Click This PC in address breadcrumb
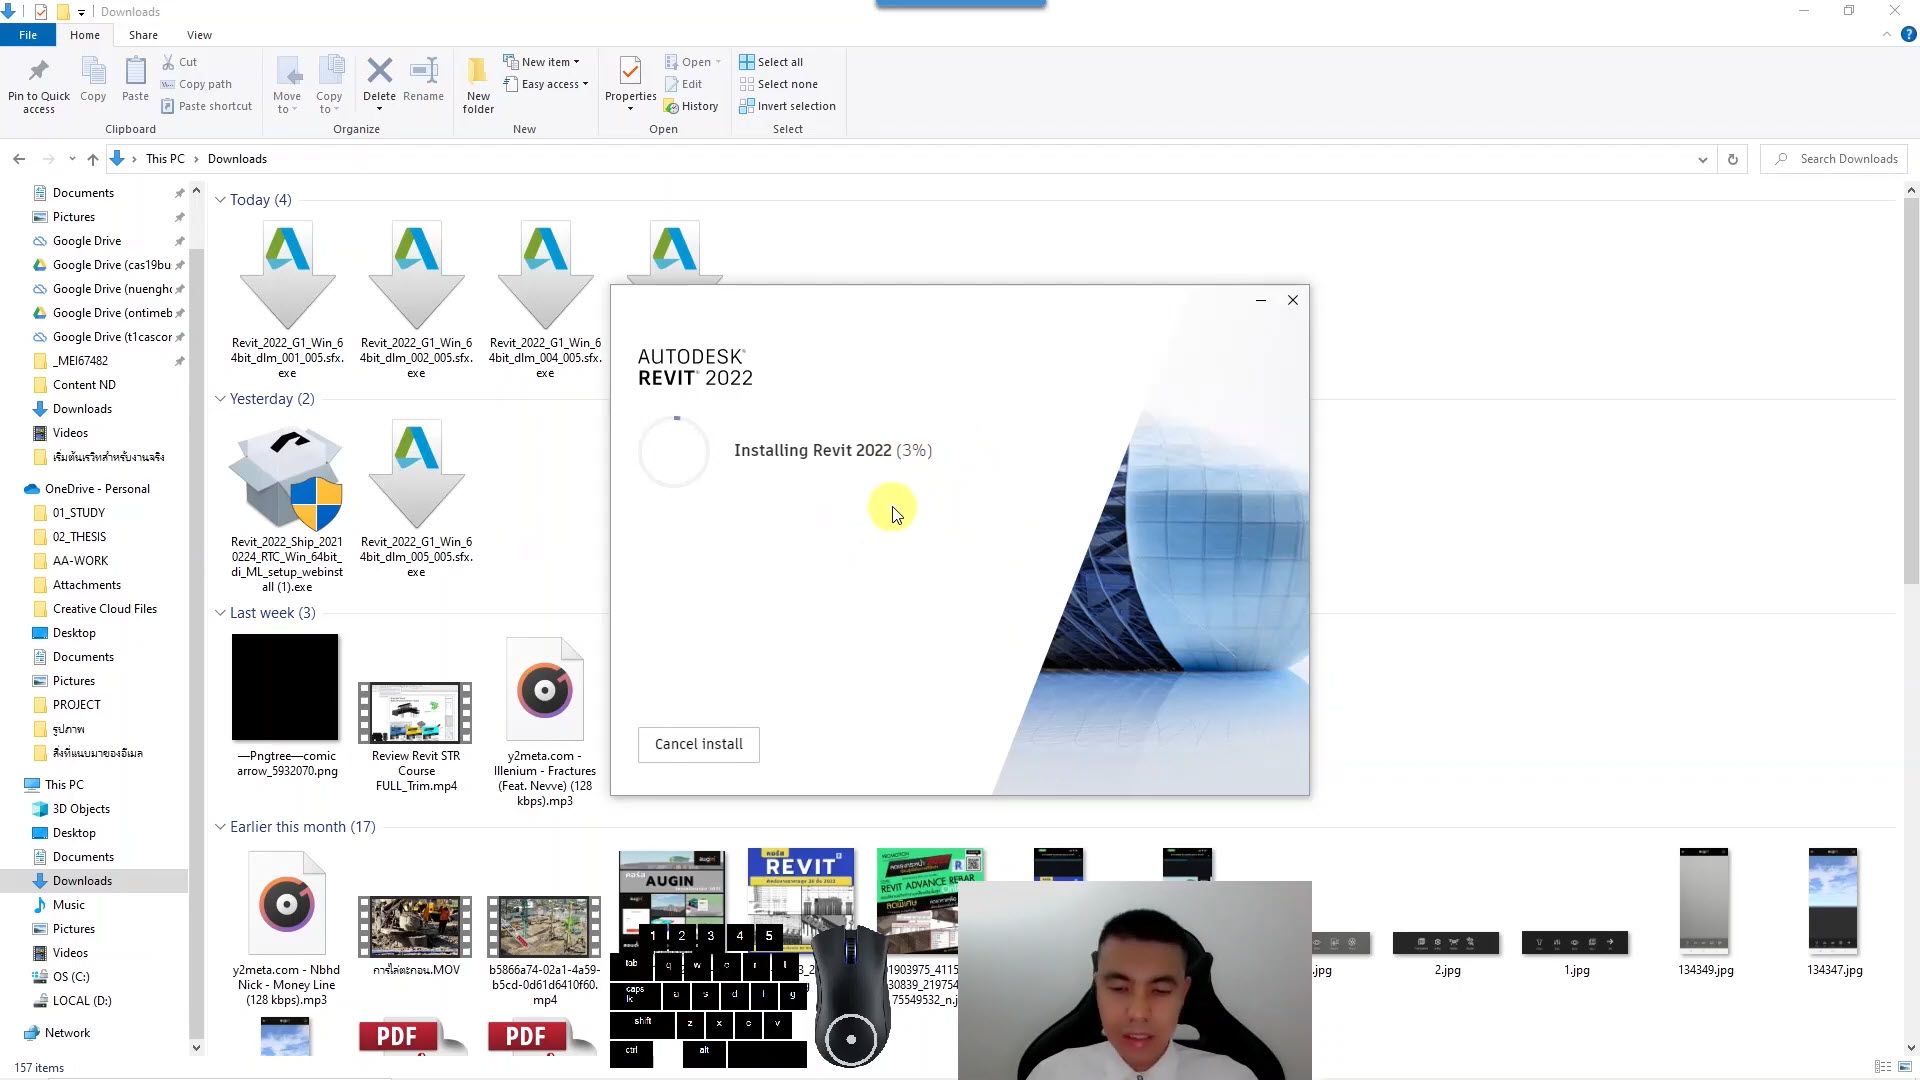1920x1080 pixels. [x=165, y=159]
